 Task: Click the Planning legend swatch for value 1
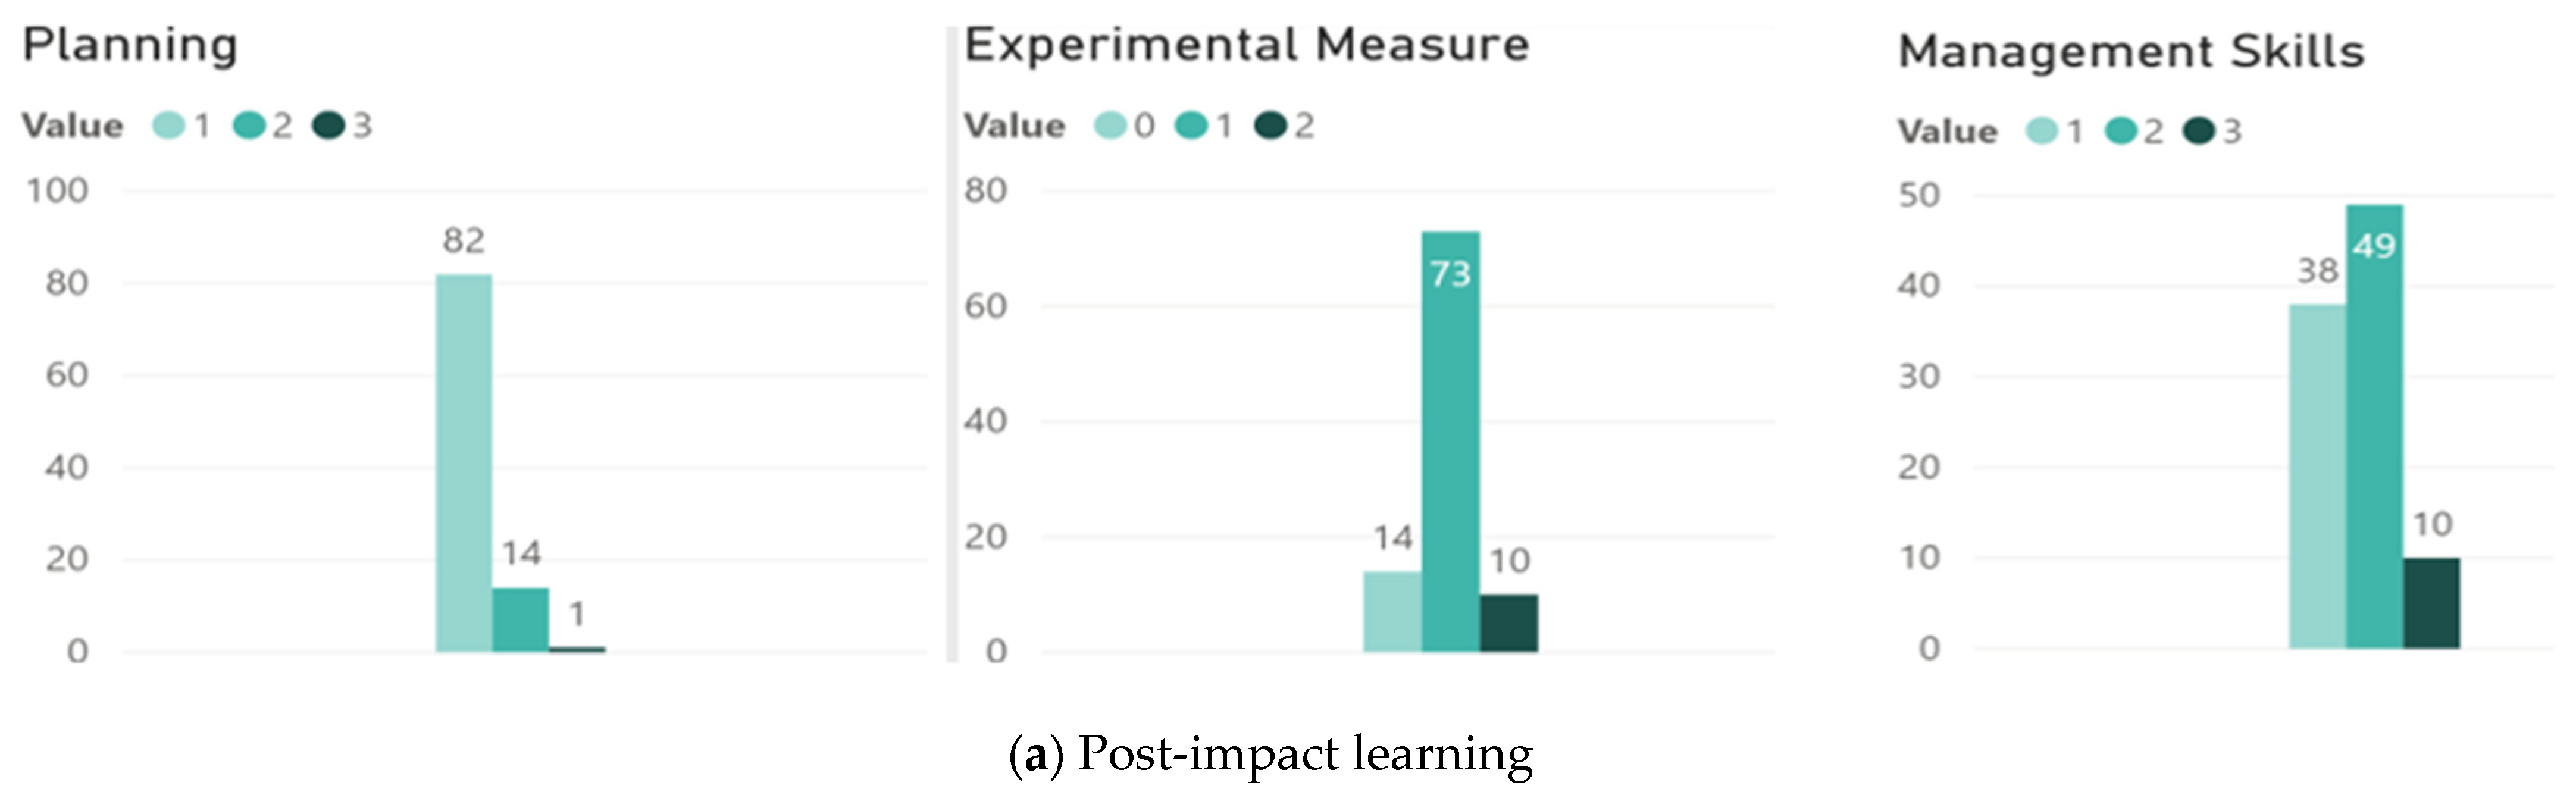(169, 125)
